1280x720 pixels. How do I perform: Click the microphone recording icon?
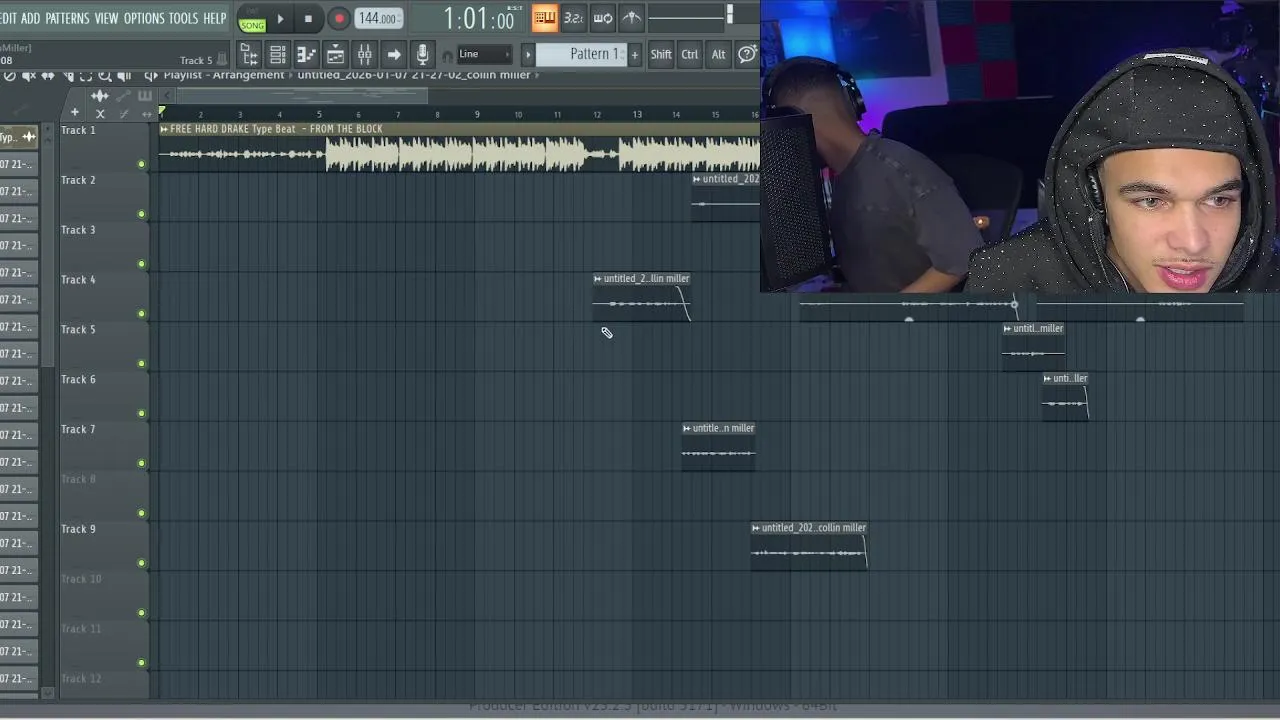tap(423, 54)
